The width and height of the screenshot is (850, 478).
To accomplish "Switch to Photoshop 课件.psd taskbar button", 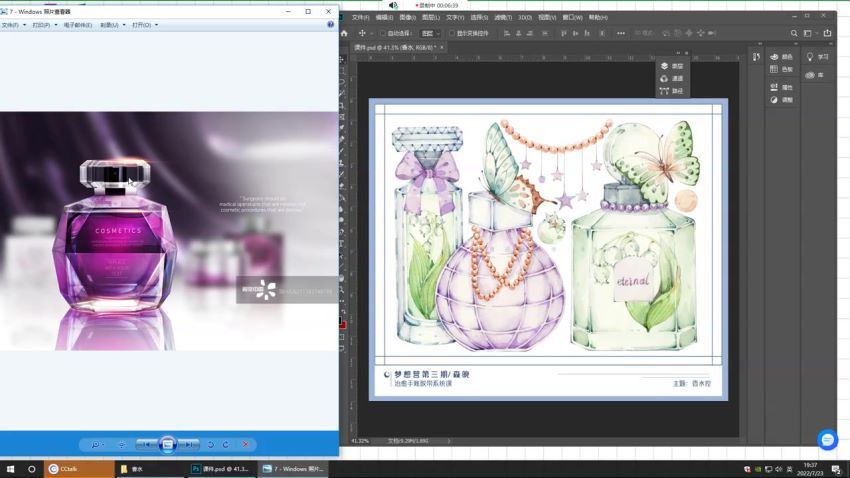I will [x=222, y=469].
